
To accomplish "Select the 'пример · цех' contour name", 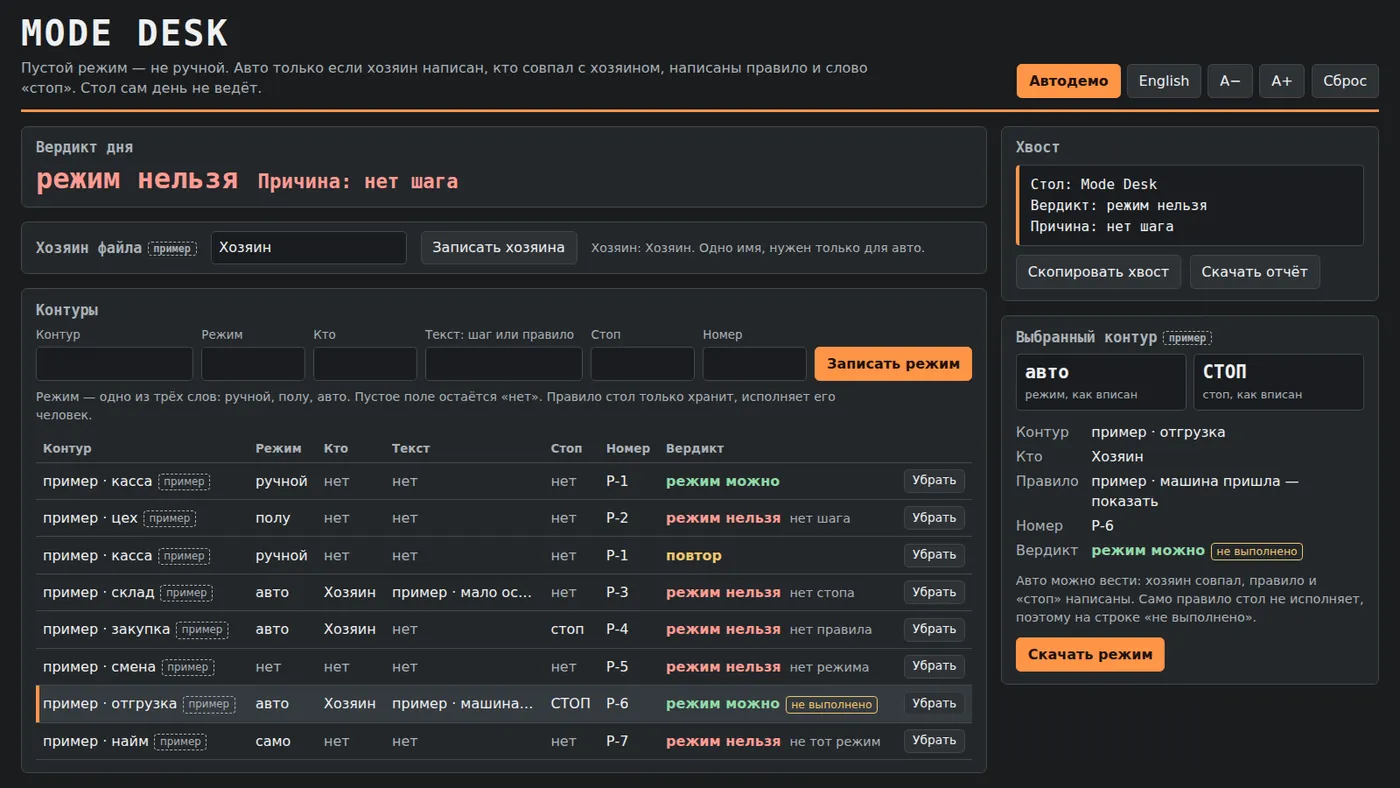I will [x=90, y=518].
